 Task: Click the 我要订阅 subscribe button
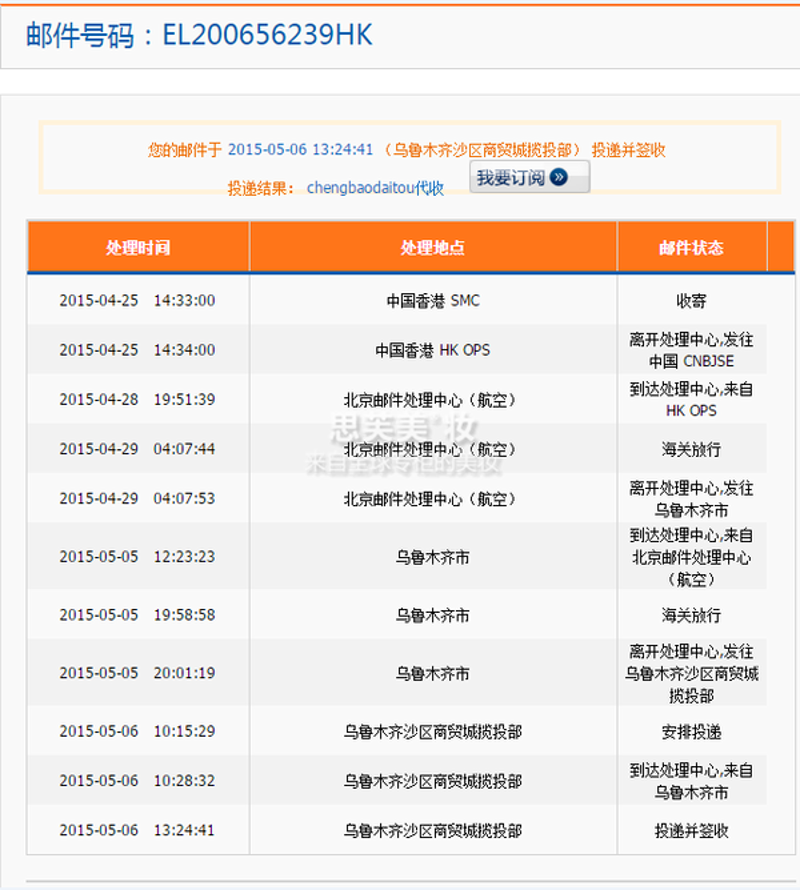point(529,177)
